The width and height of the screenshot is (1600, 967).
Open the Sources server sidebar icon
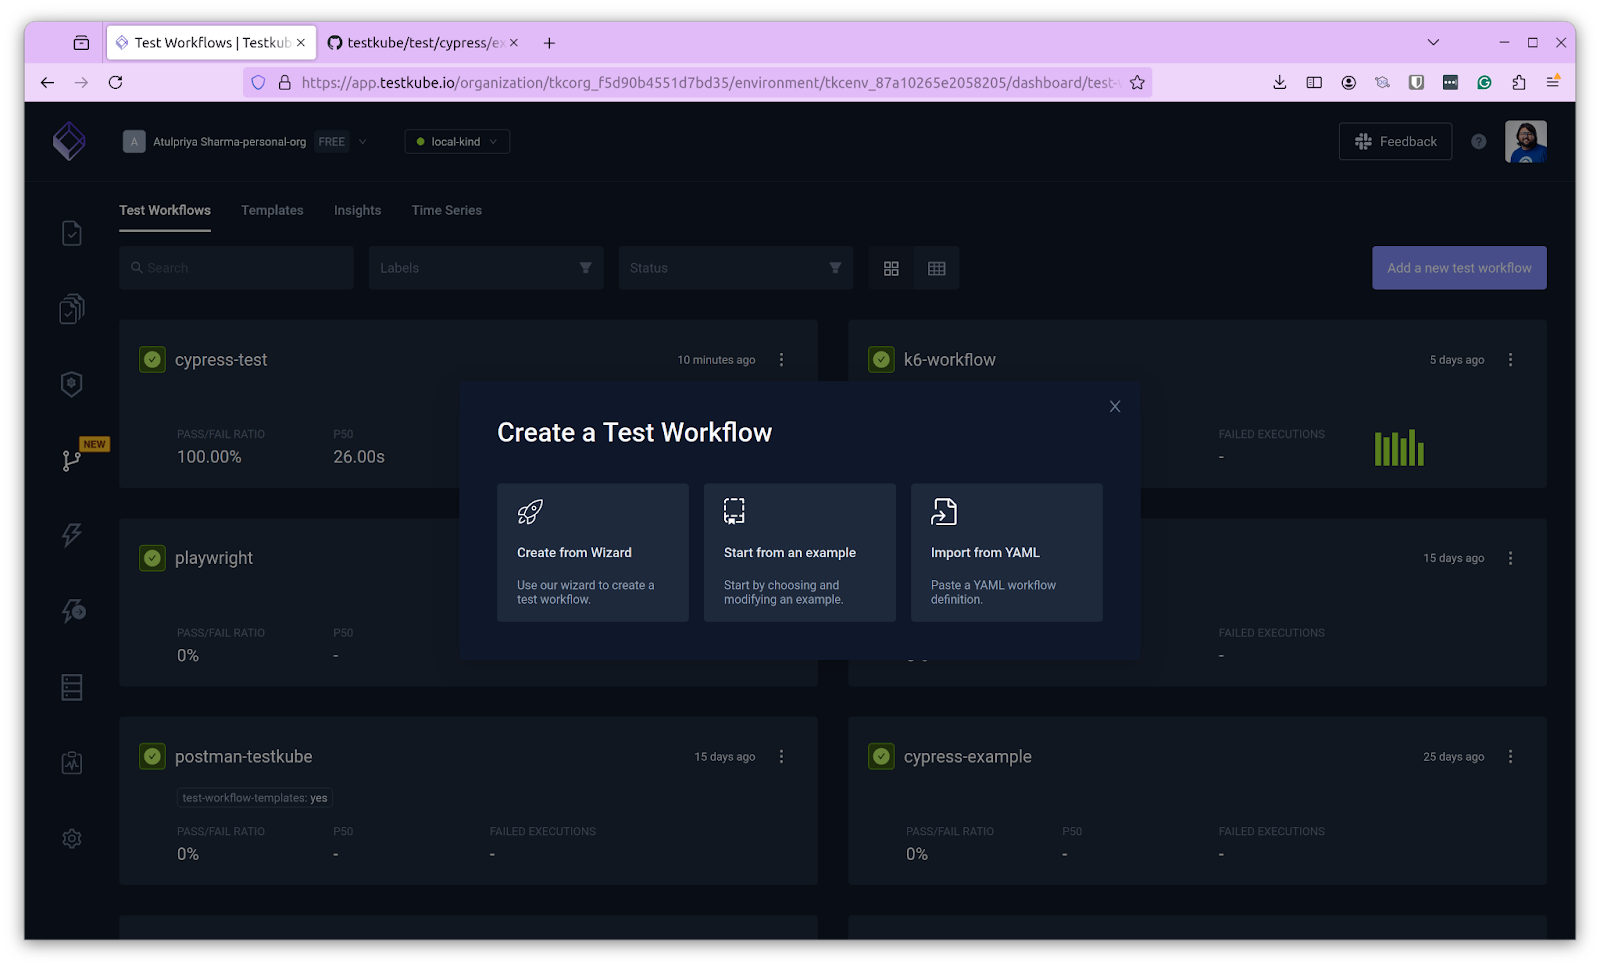[72, 687]
